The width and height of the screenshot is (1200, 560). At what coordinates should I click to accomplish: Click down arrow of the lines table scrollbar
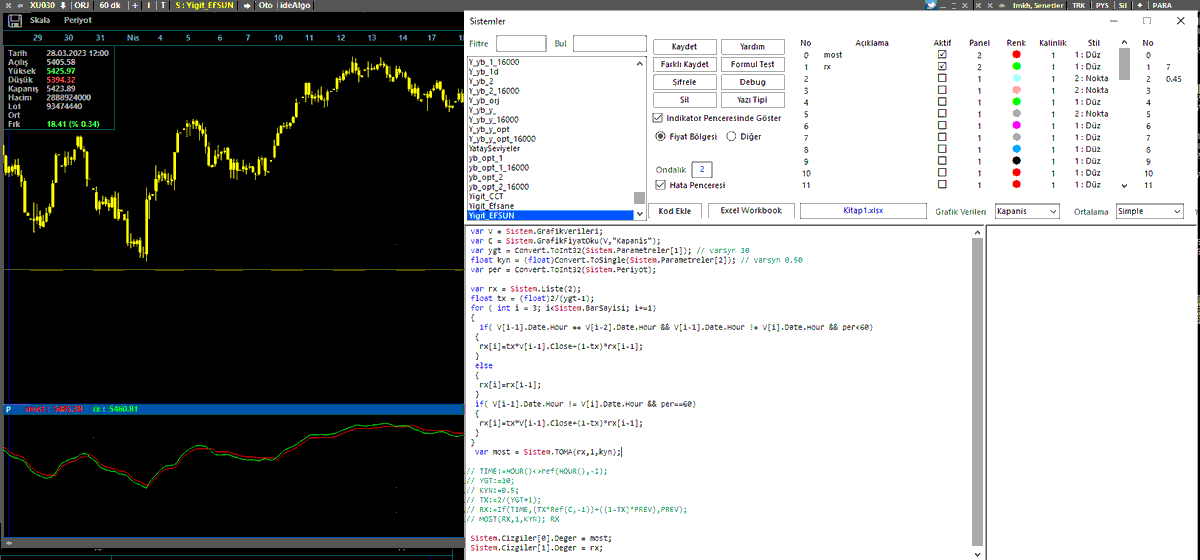click(1125, 185)
